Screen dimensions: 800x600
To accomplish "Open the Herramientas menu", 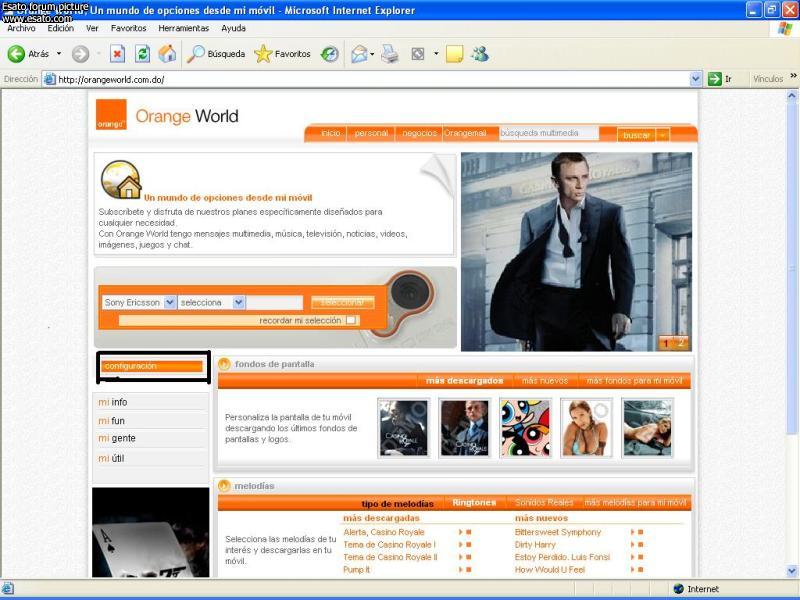I will (x=184, y=28).
